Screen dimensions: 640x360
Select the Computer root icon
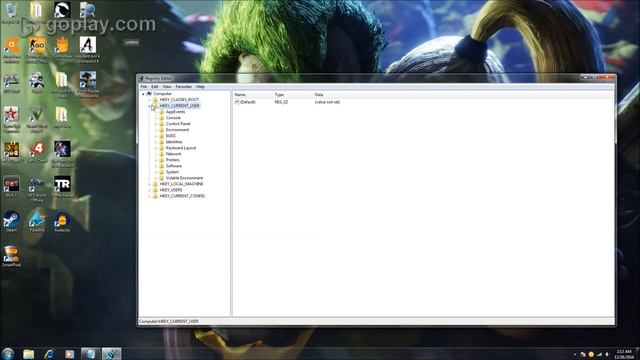click(x=149, y=94)
